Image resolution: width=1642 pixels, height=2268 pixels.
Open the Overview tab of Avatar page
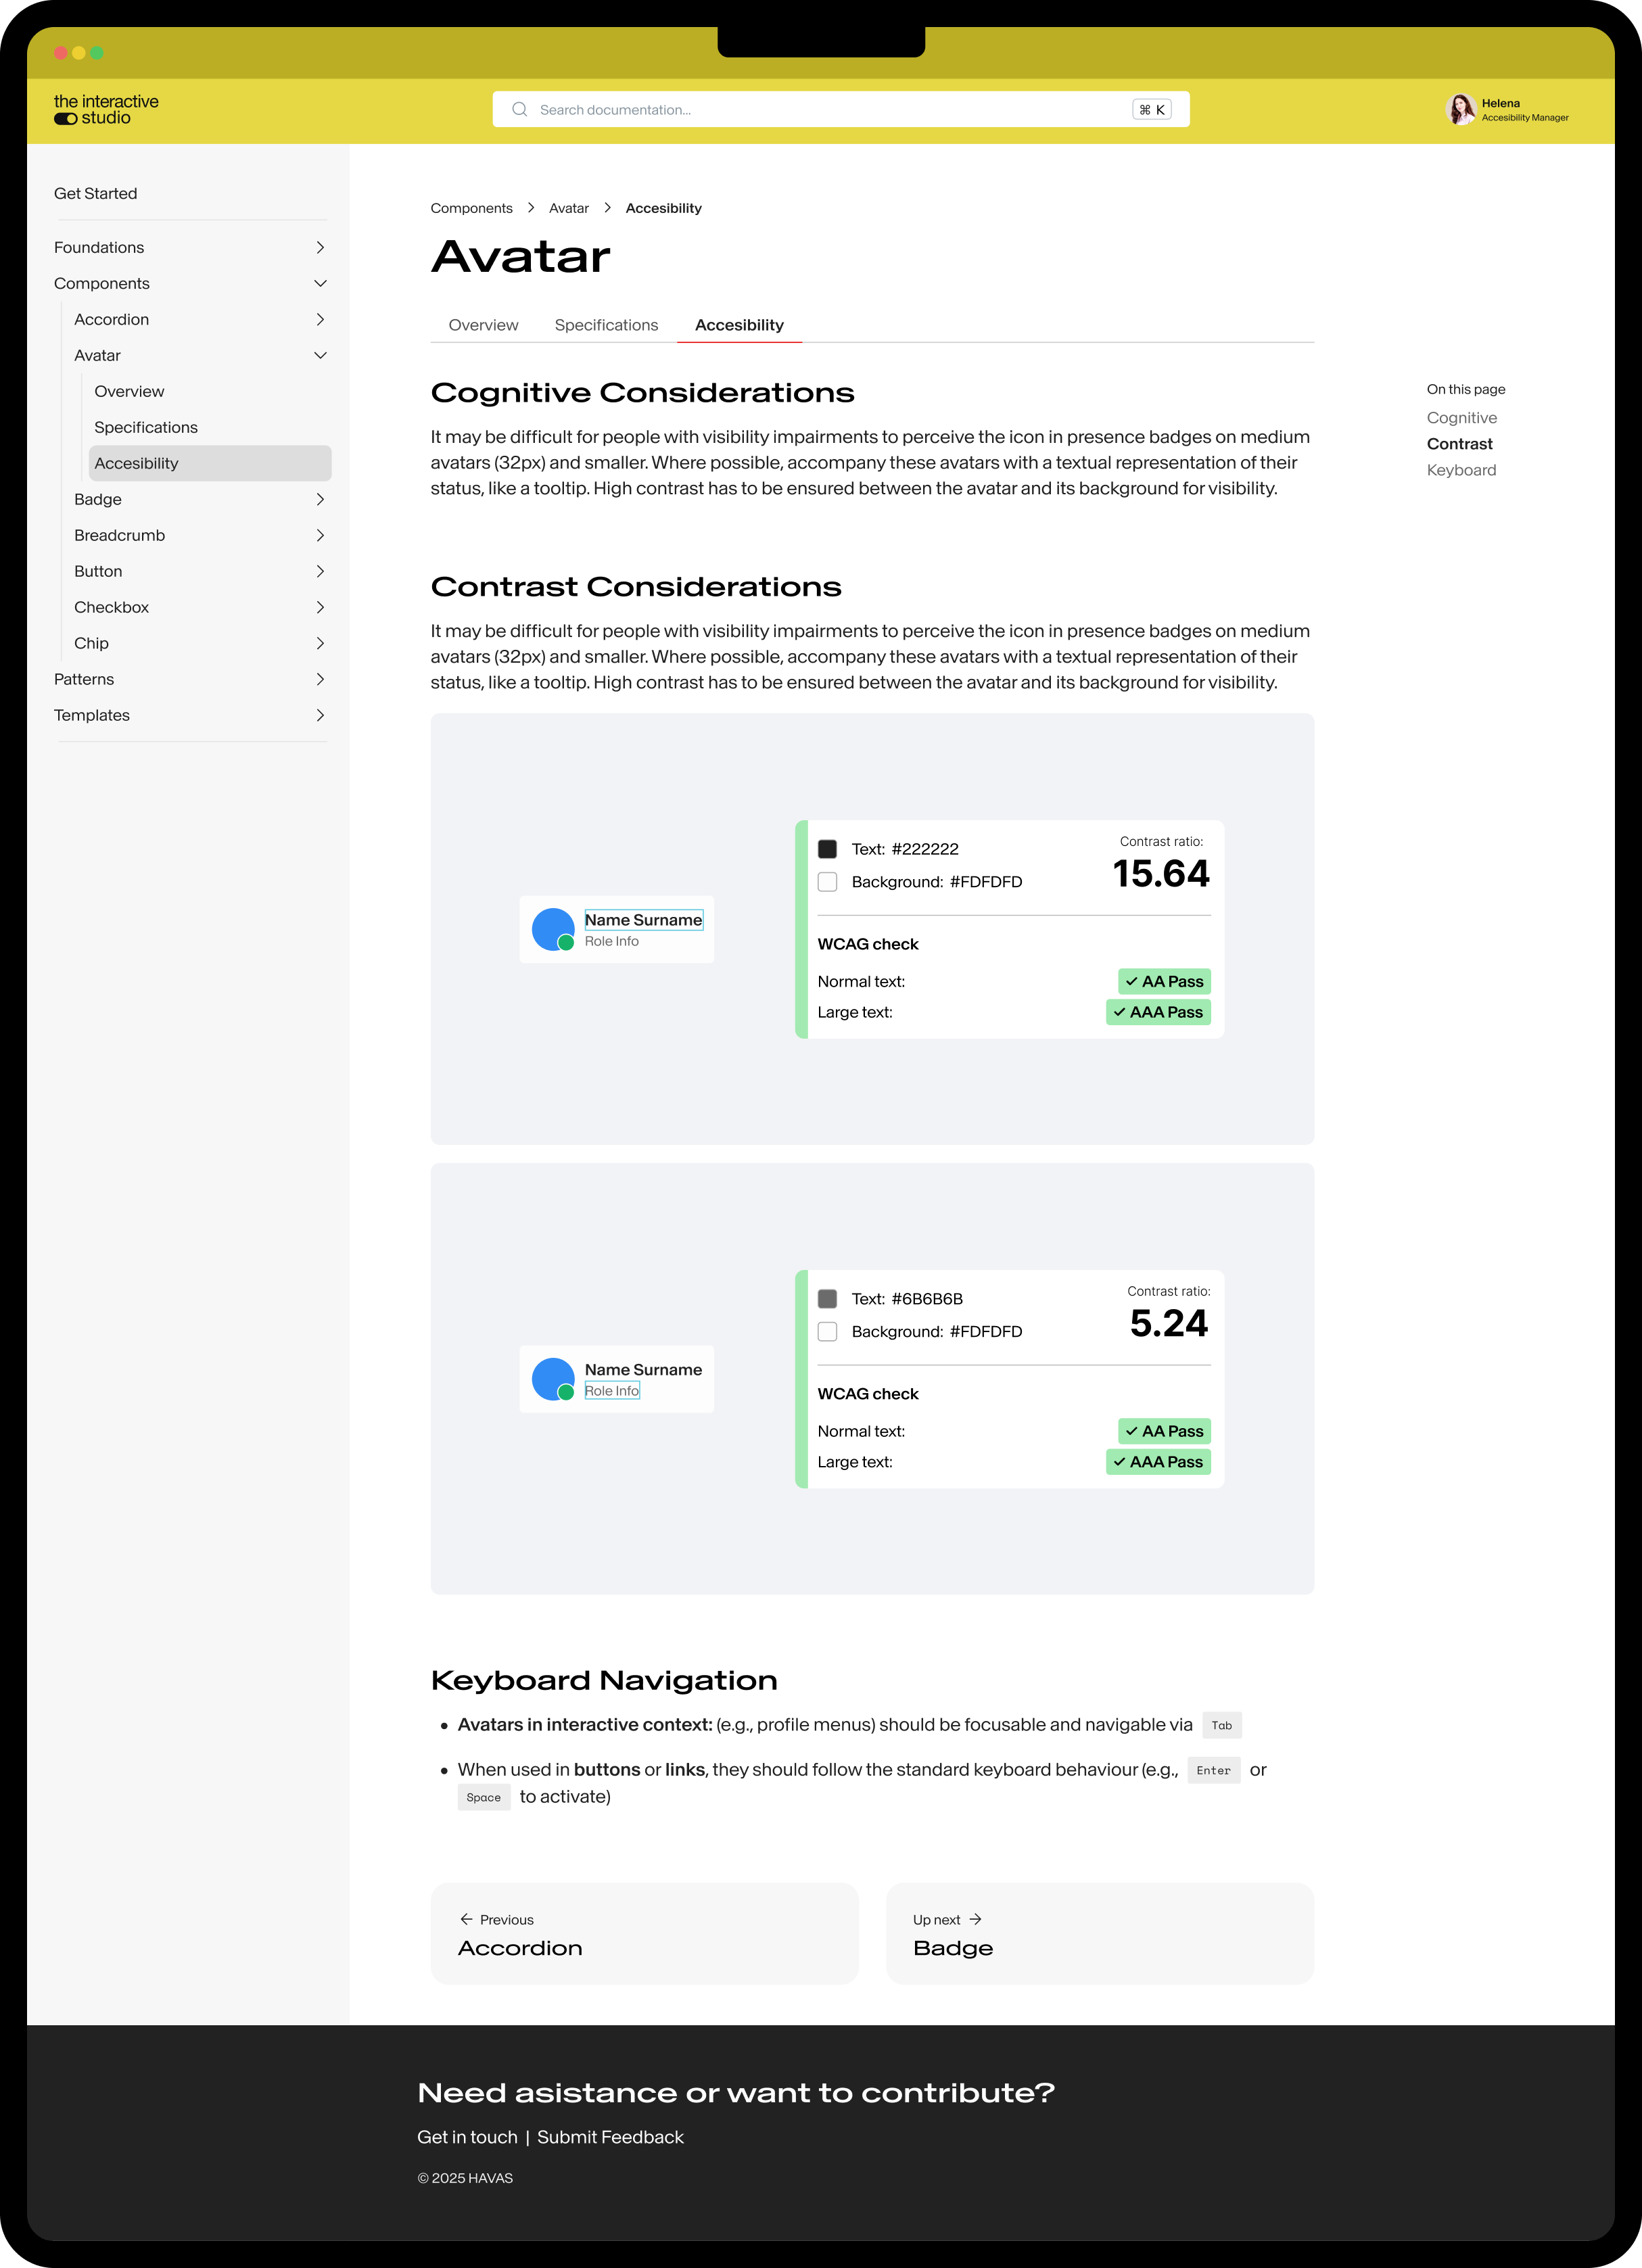click(483, 325)
